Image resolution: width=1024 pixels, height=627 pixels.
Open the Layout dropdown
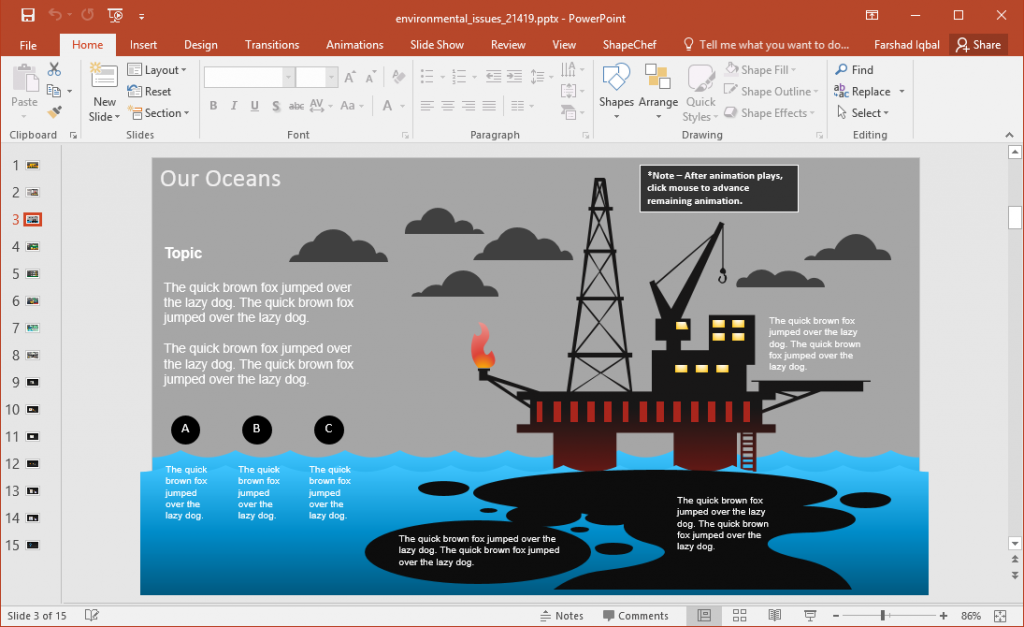pyautogui.click(x=158, y=69)
